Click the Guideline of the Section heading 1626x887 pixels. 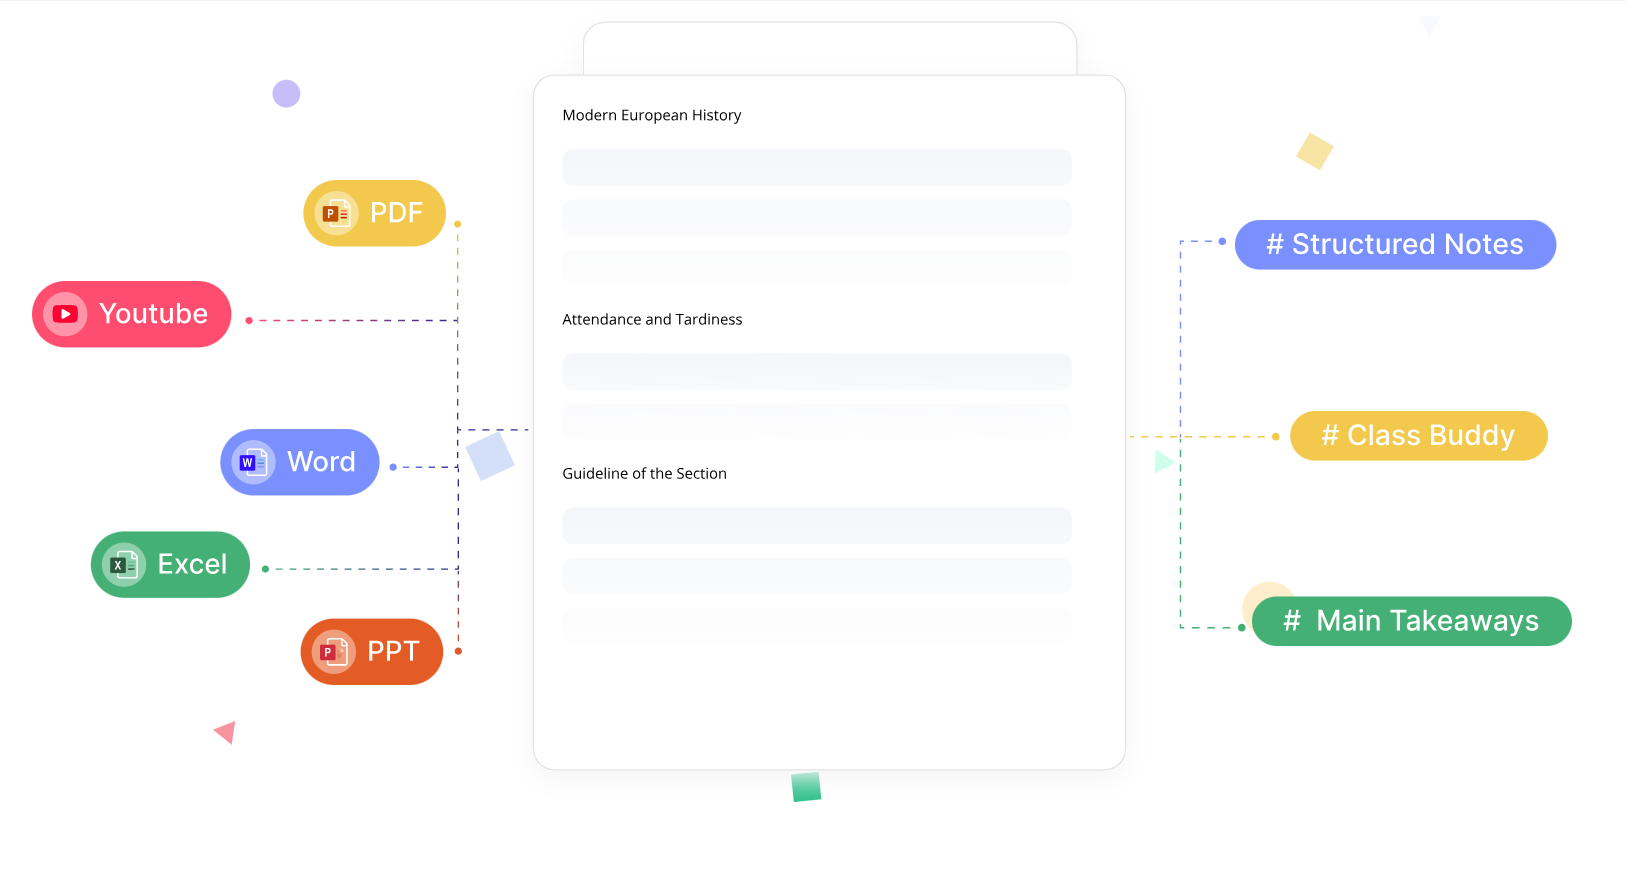644,473
